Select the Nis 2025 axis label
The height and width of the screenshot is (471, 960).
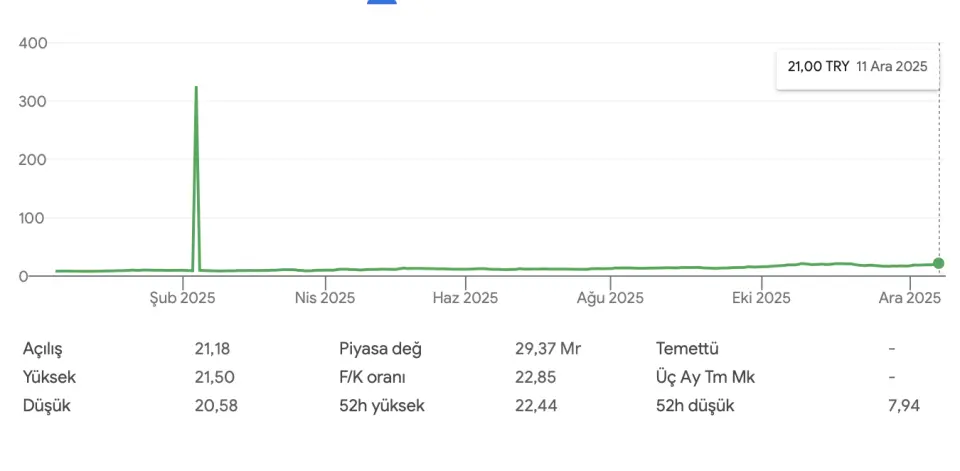pos(323,298)
